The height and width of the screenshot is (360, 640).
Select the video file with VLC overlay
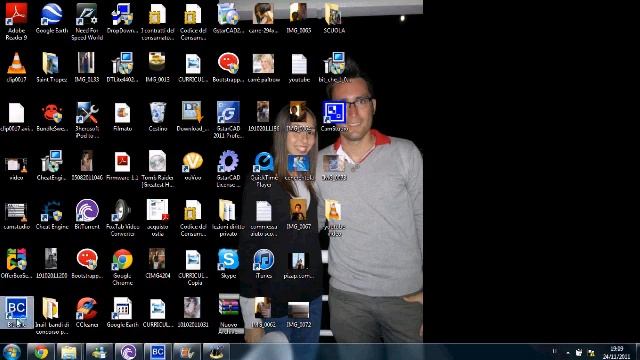tap(16, 165)
